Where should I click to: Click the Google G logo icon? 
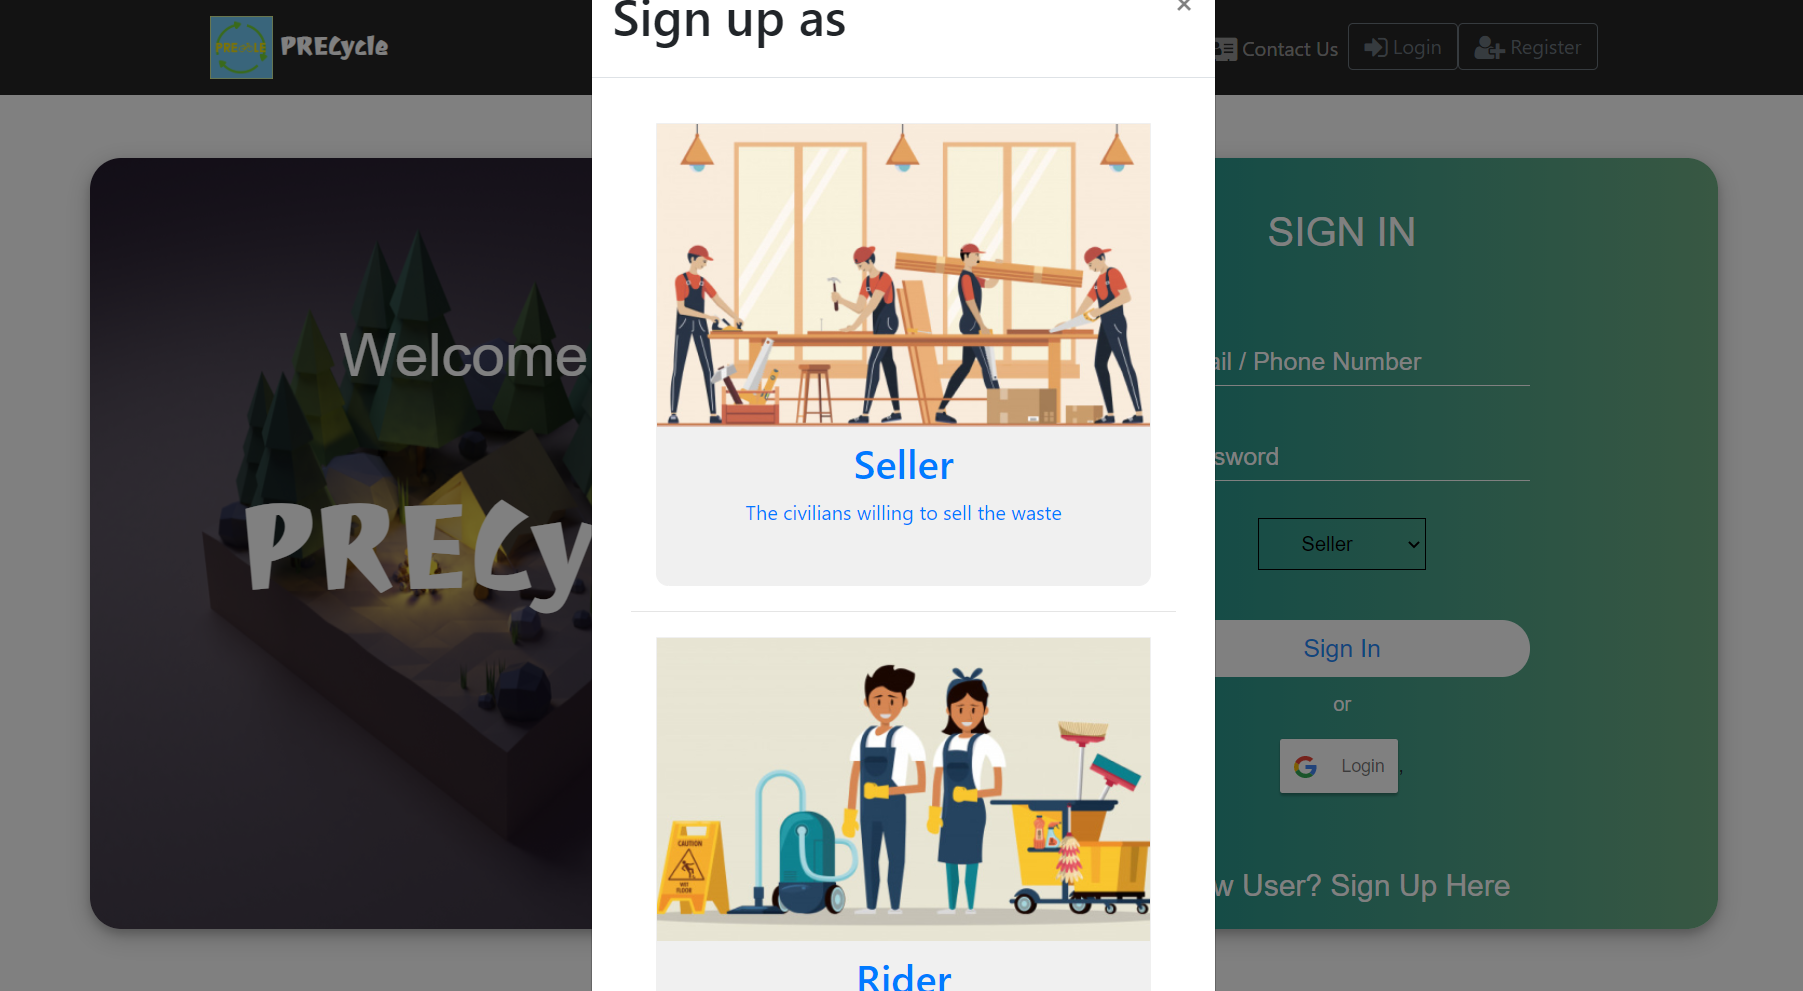pos(1305,766)
